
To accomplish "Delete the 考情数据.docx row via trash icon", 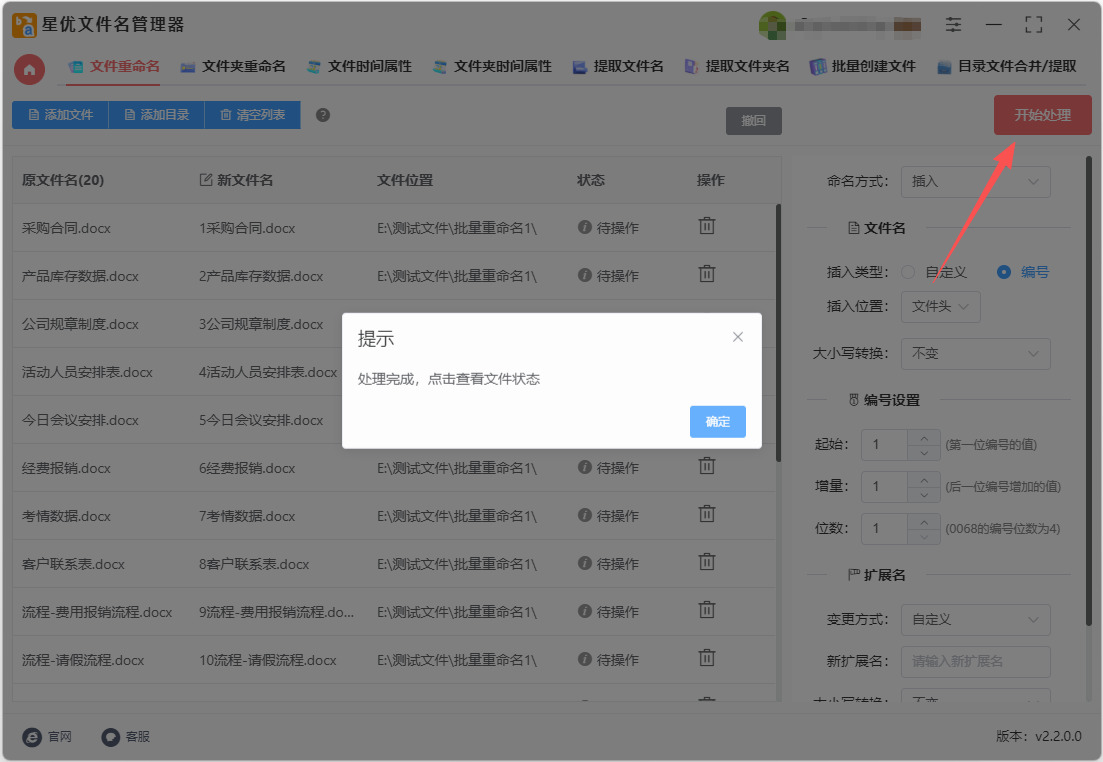I will tap(707, 514).
